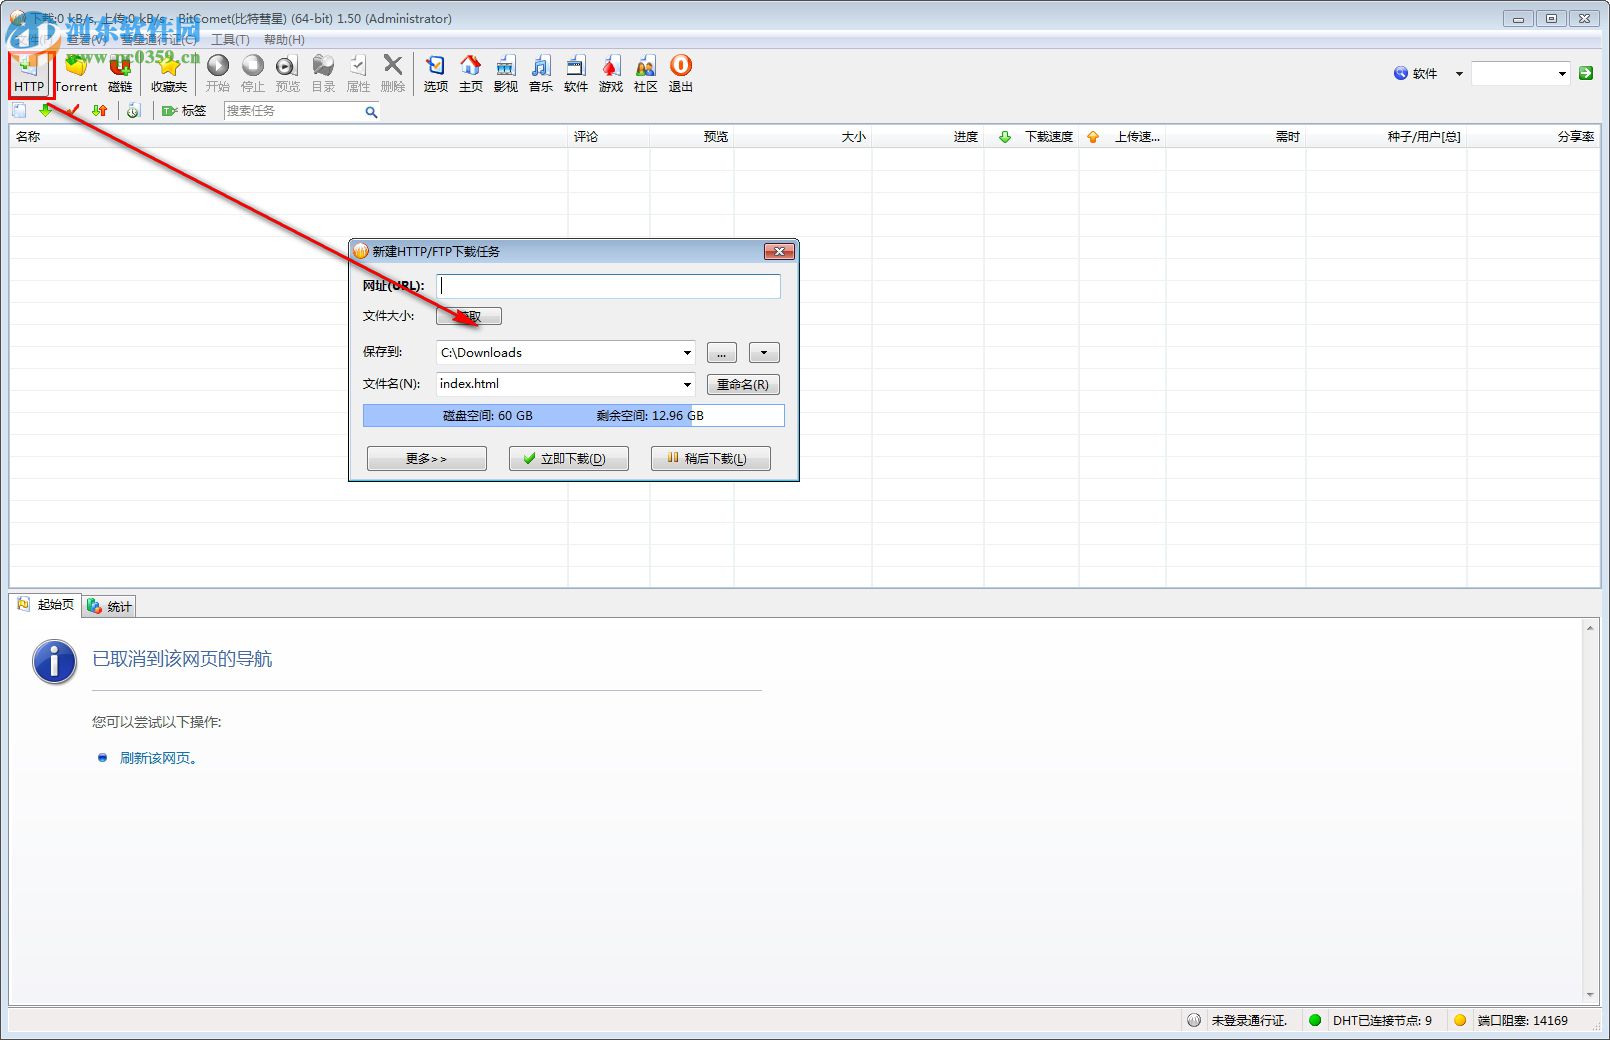Click the 标签 tags button
This screenshot has width=1610, height=1040.
click(x=184, y=111)
